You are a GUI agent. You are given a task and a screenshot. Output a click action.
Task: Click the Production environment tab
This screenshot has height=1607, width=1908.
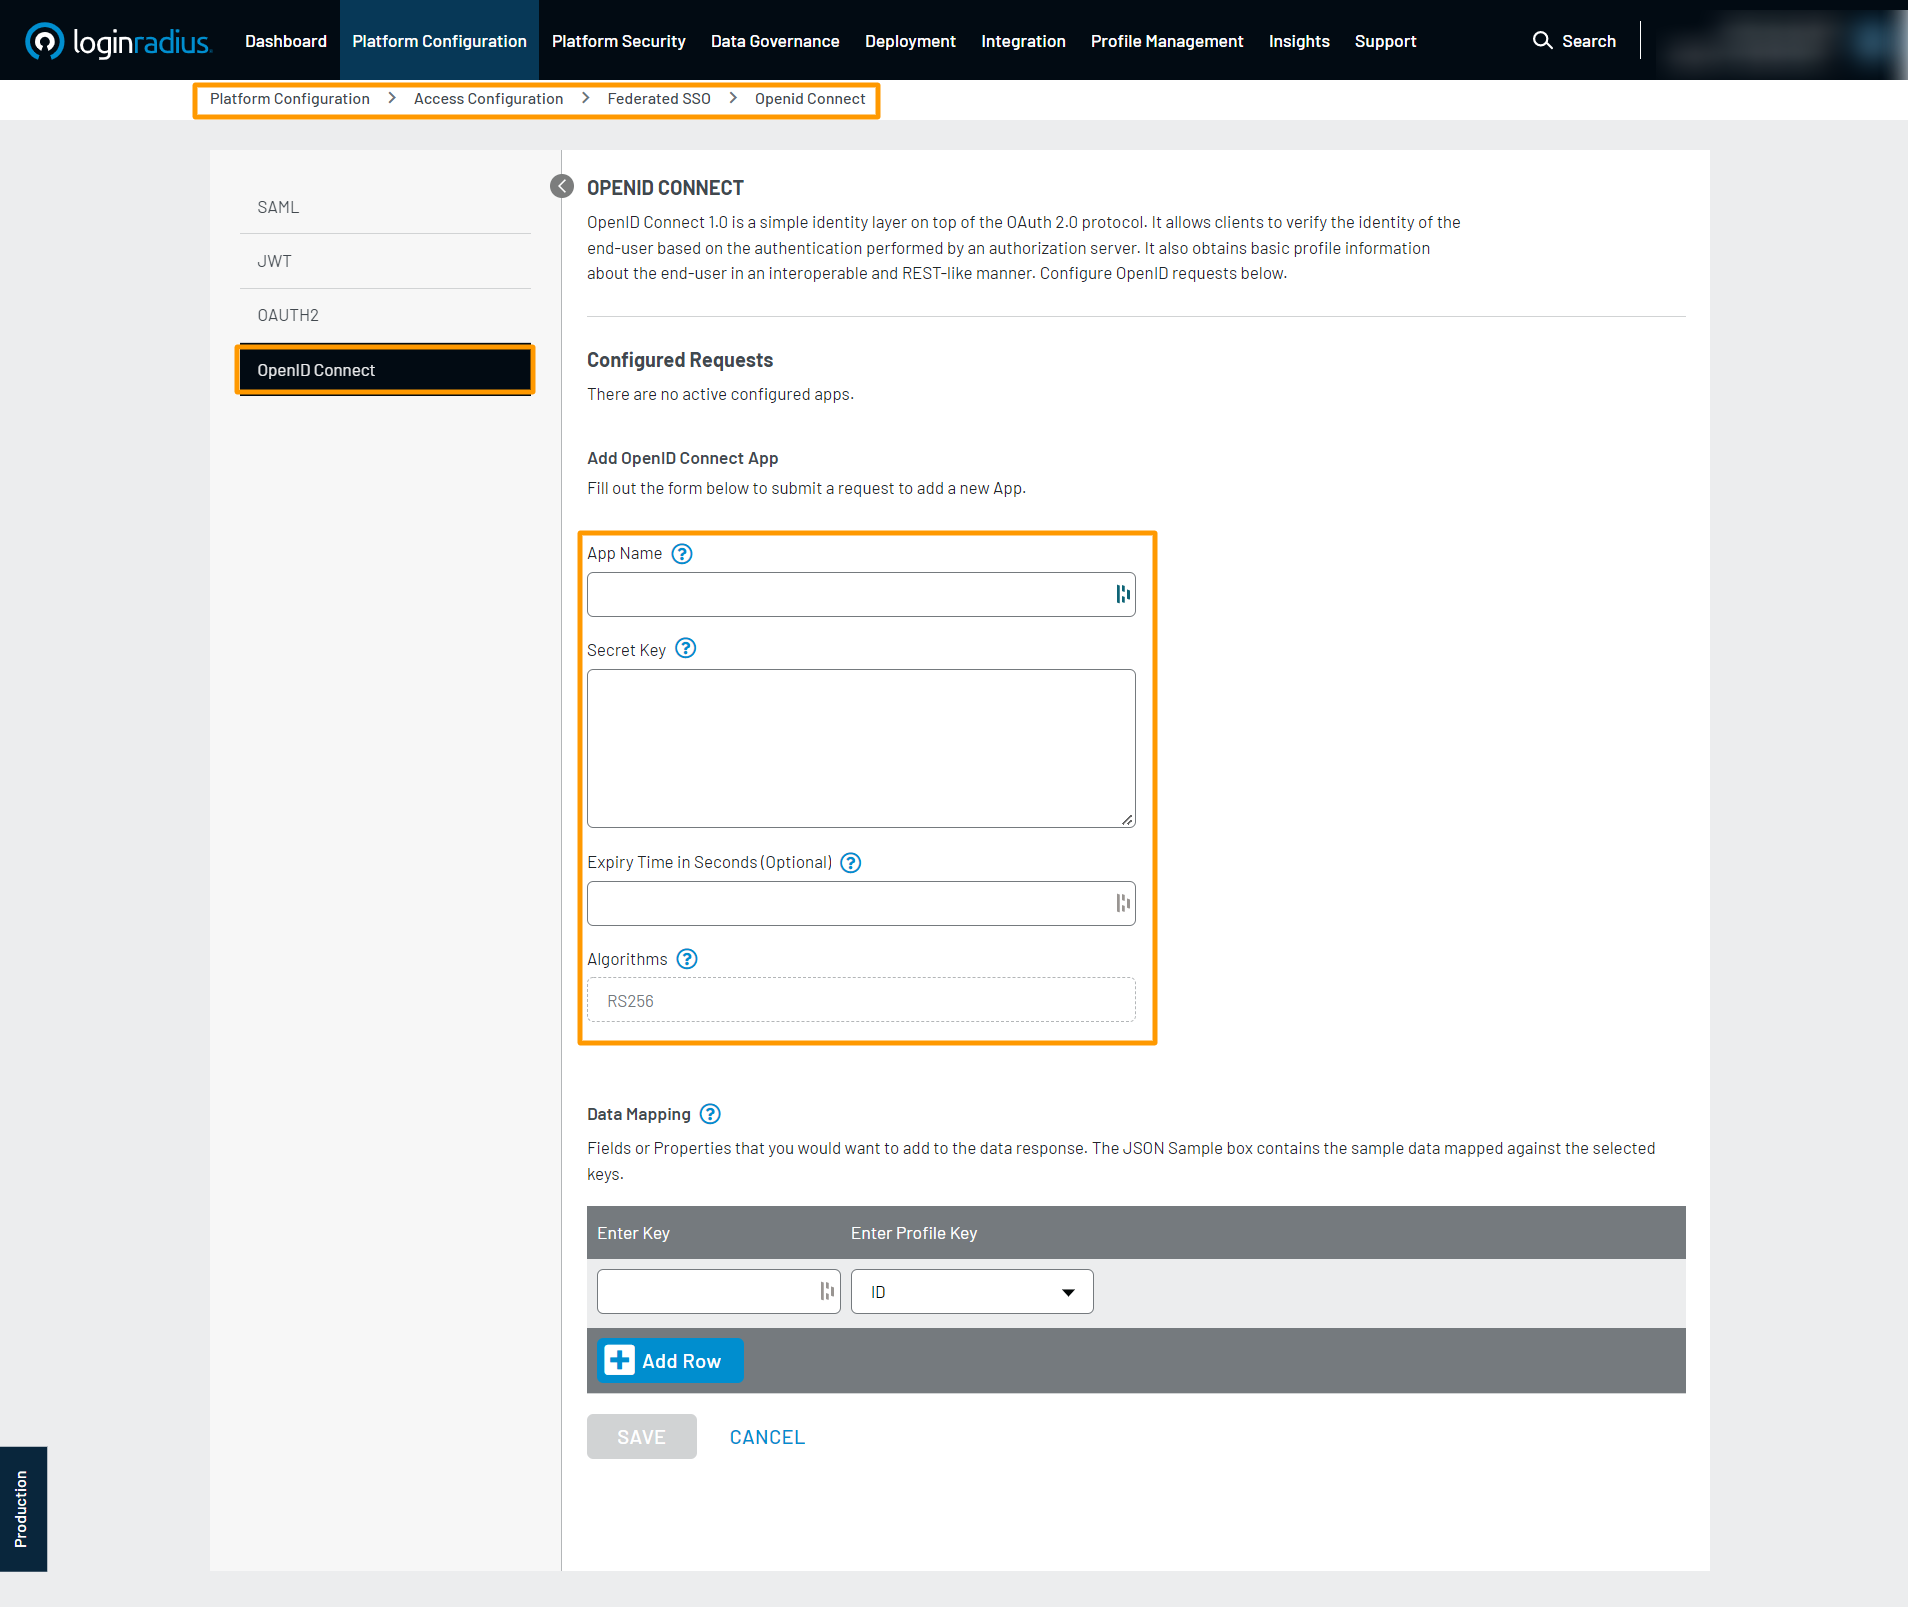tap(23, 1509)
